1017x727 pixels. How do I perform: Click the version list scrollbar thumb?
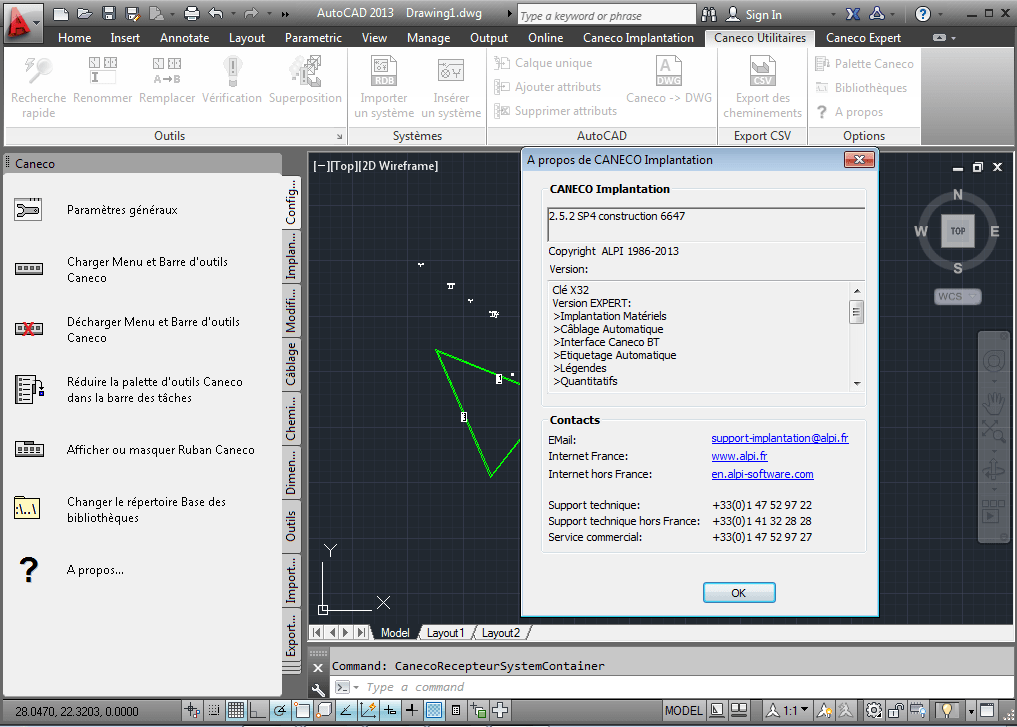[x=856, y=312]
